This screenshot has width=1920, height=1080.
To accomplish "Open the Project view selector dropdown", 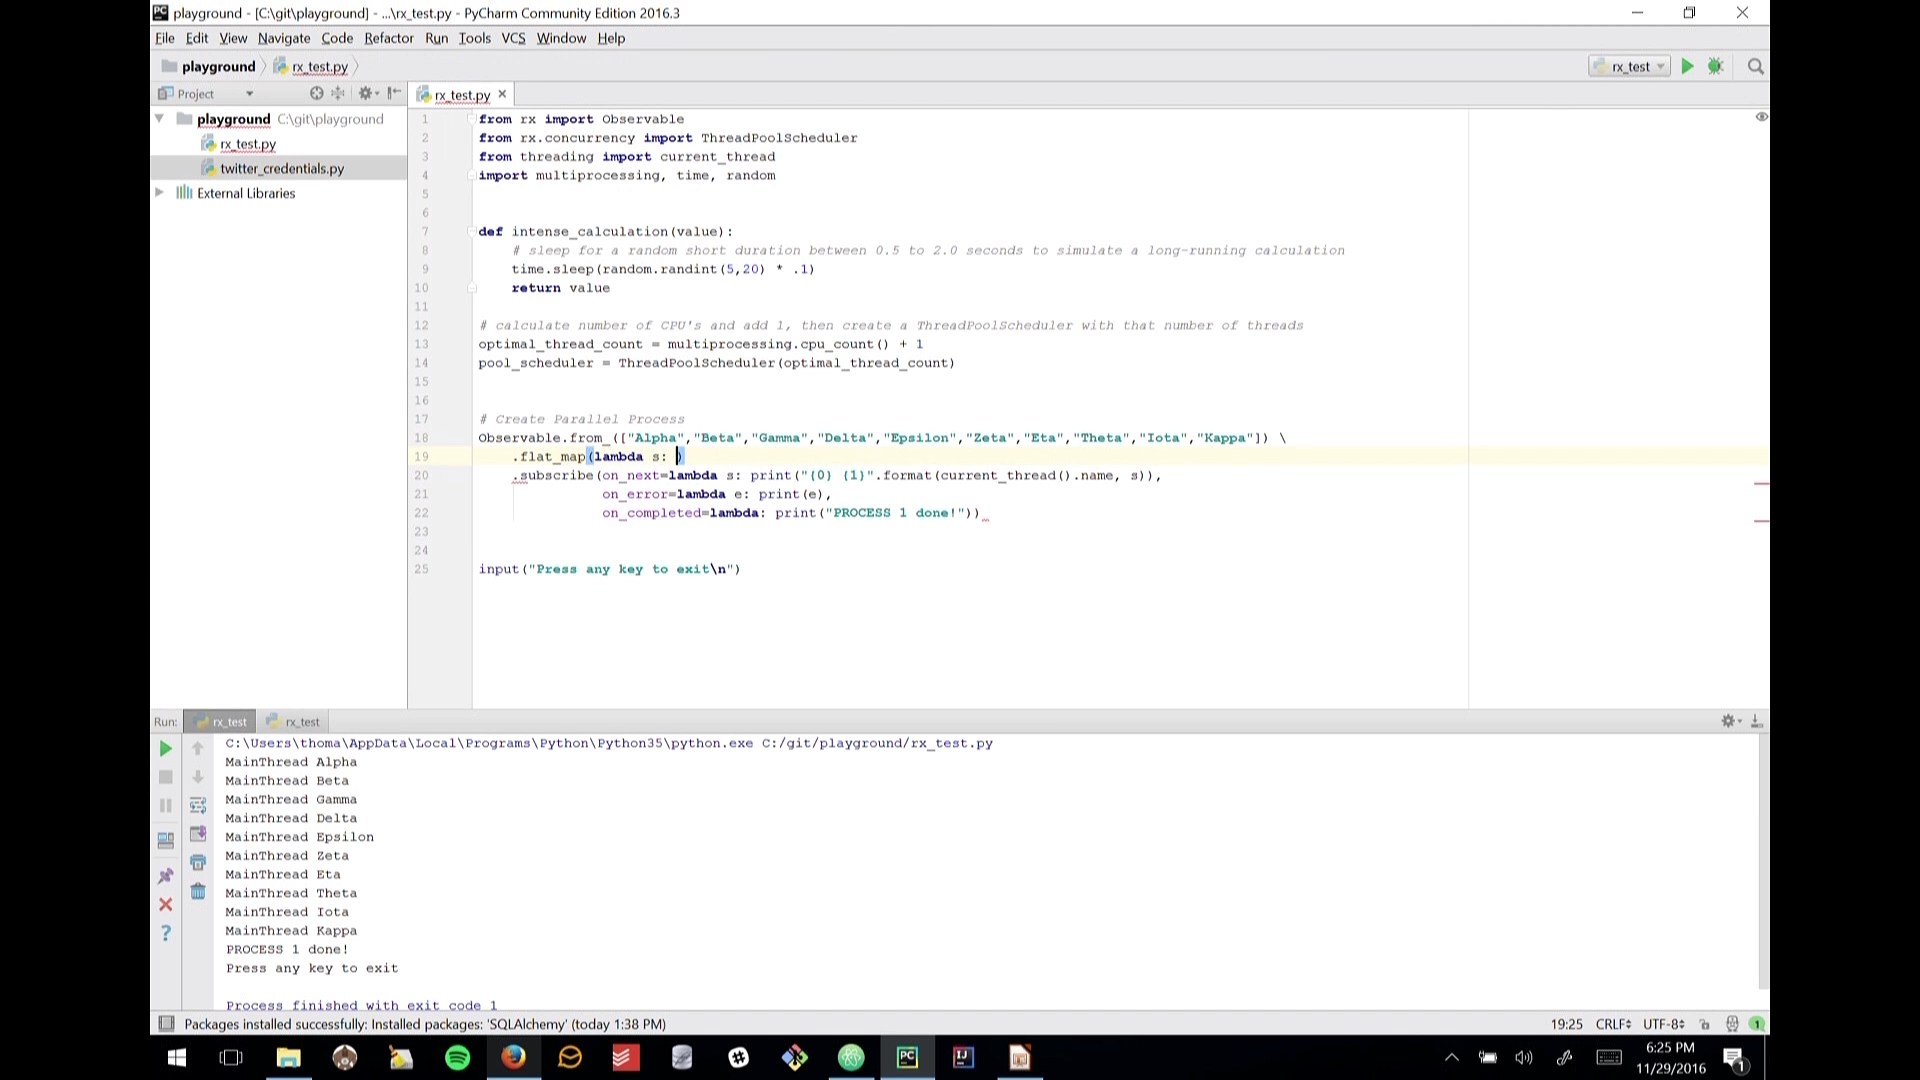I will [x=205, y=93].
